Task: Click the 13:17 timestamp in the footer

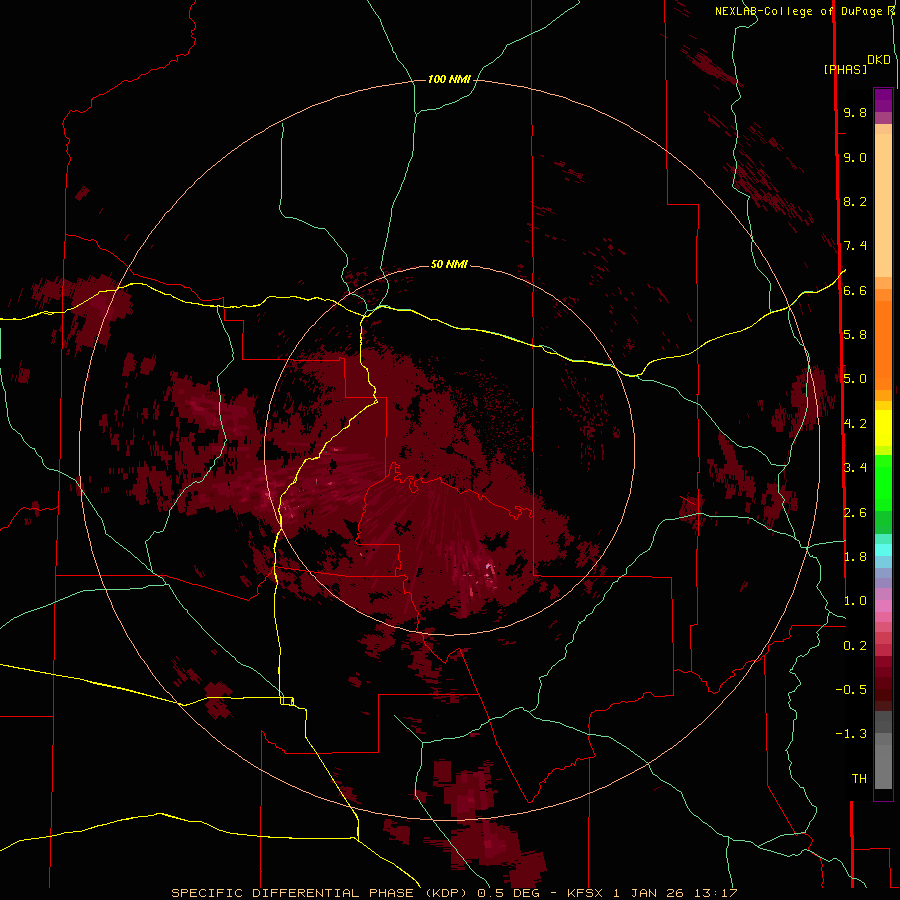Action: pyautogui.click(x=717, y=893)
